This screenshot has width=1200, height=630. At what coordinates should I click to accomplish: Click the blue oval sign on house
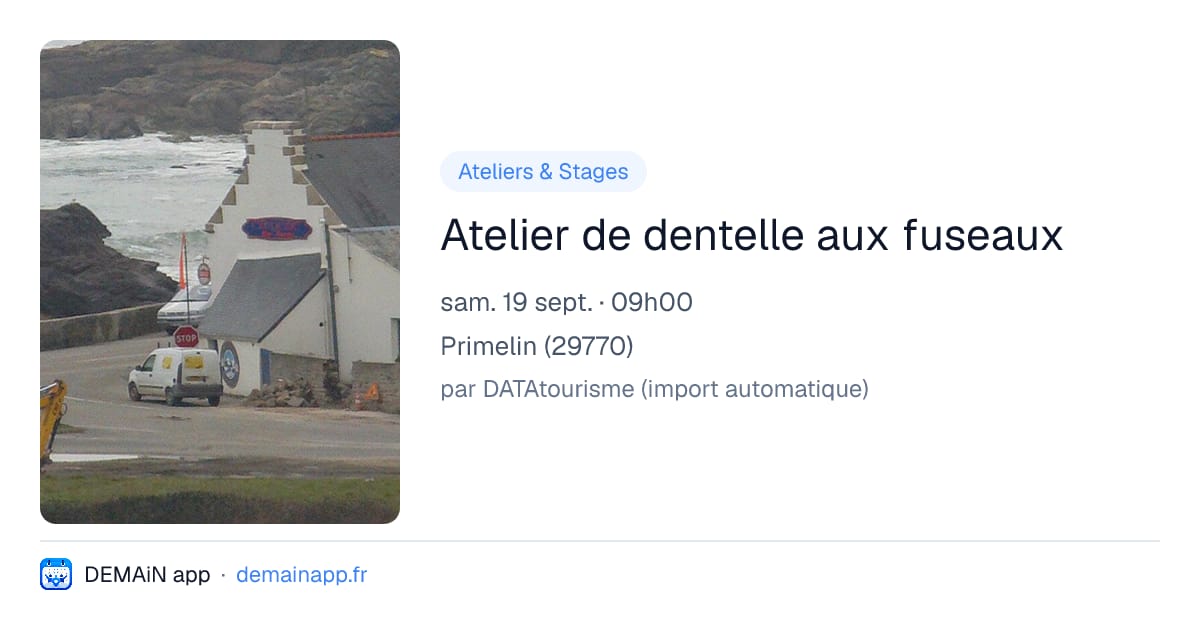277,229
